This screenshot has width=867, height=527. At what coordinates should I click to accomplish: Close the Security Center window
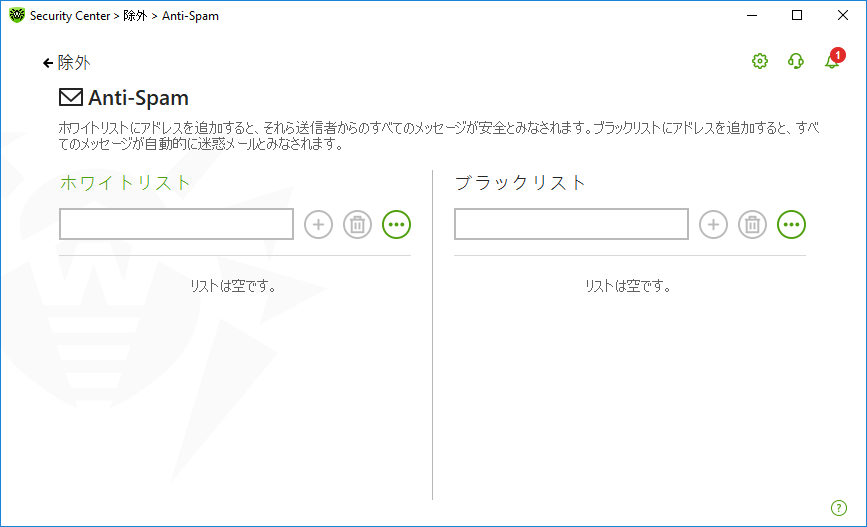[x=842, y=16]
